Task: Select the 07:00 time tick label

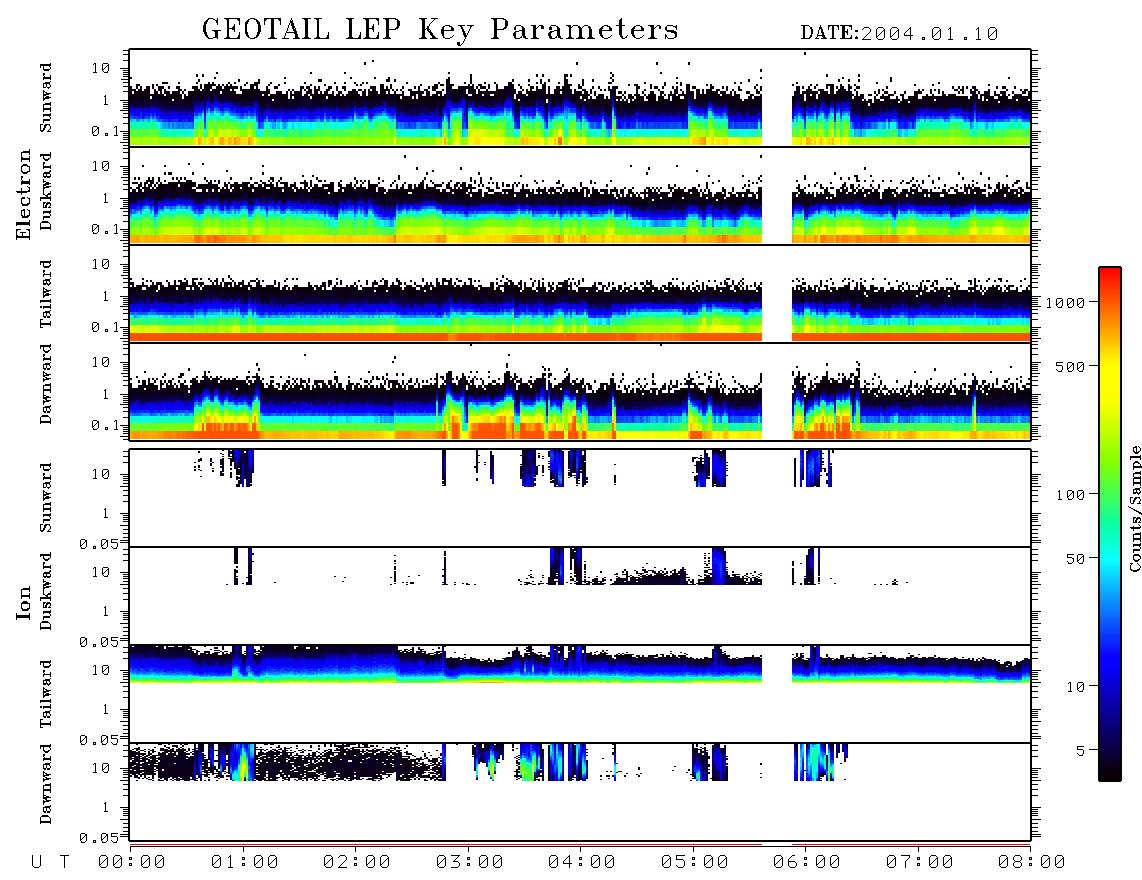Action: (920, 862)
